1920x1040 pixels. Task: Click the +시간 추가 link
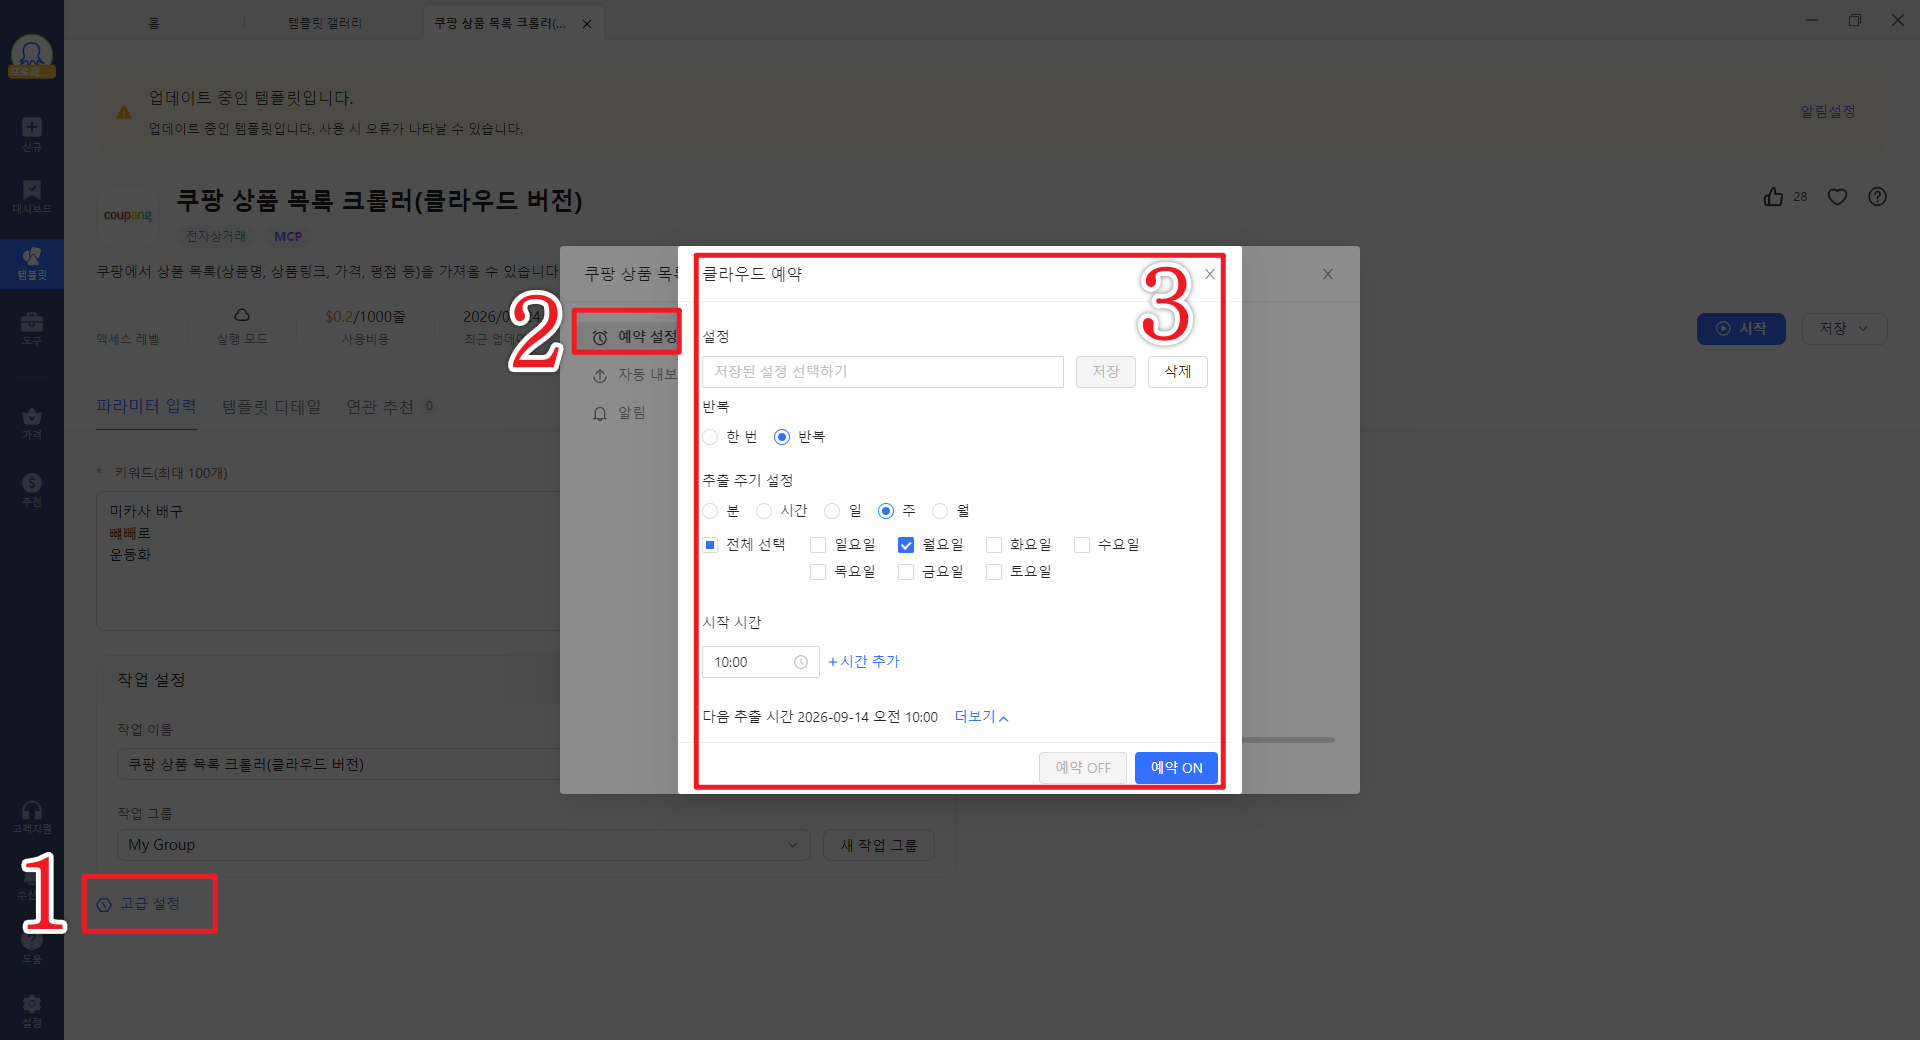click(864, 662)
